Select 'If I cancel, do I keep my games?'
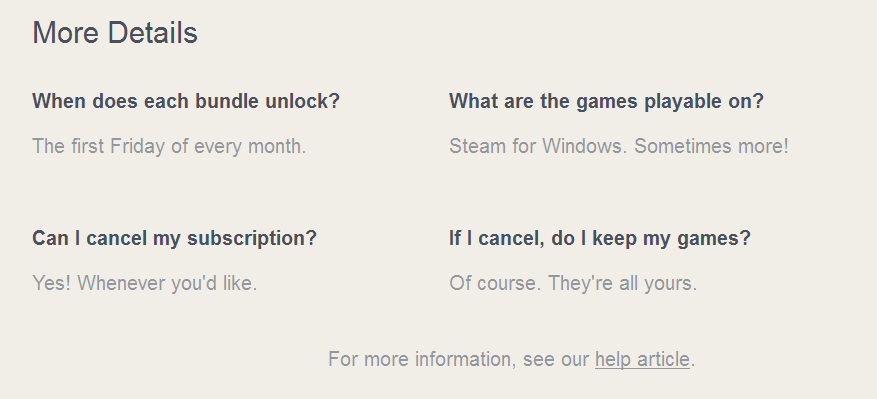The width and height of the screenshot is (877, 399). coord(600,238)
